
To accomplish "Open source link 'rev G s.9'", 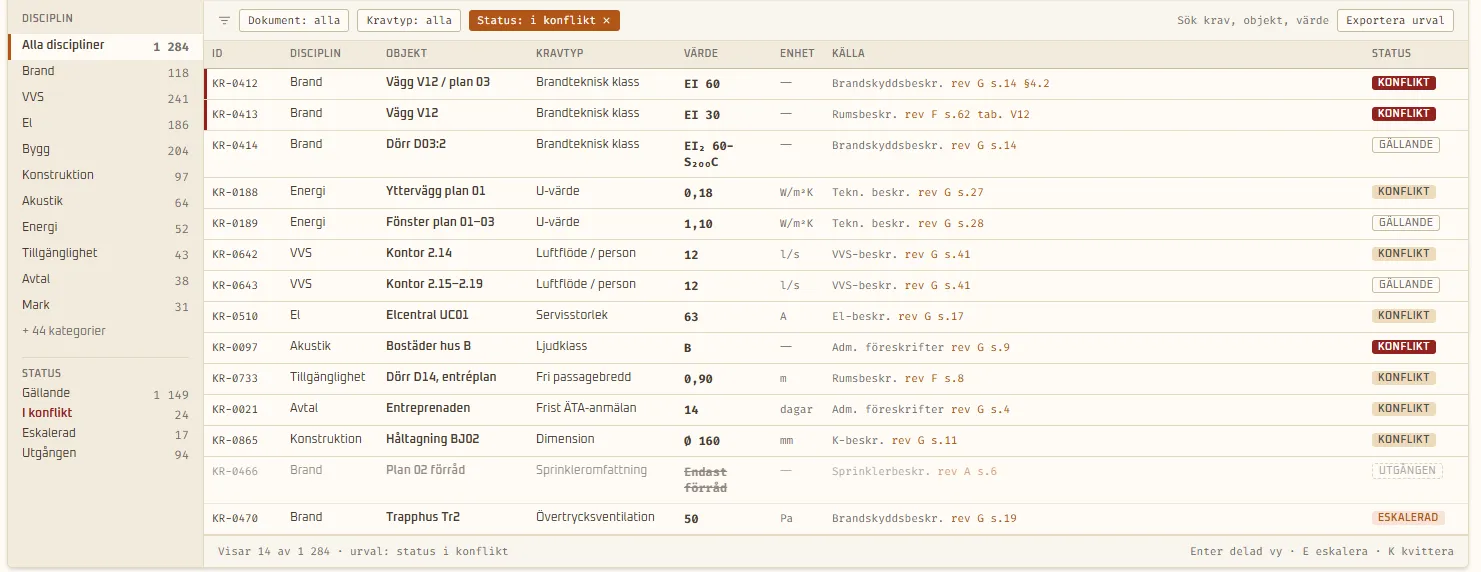I will tap(980, 348).
